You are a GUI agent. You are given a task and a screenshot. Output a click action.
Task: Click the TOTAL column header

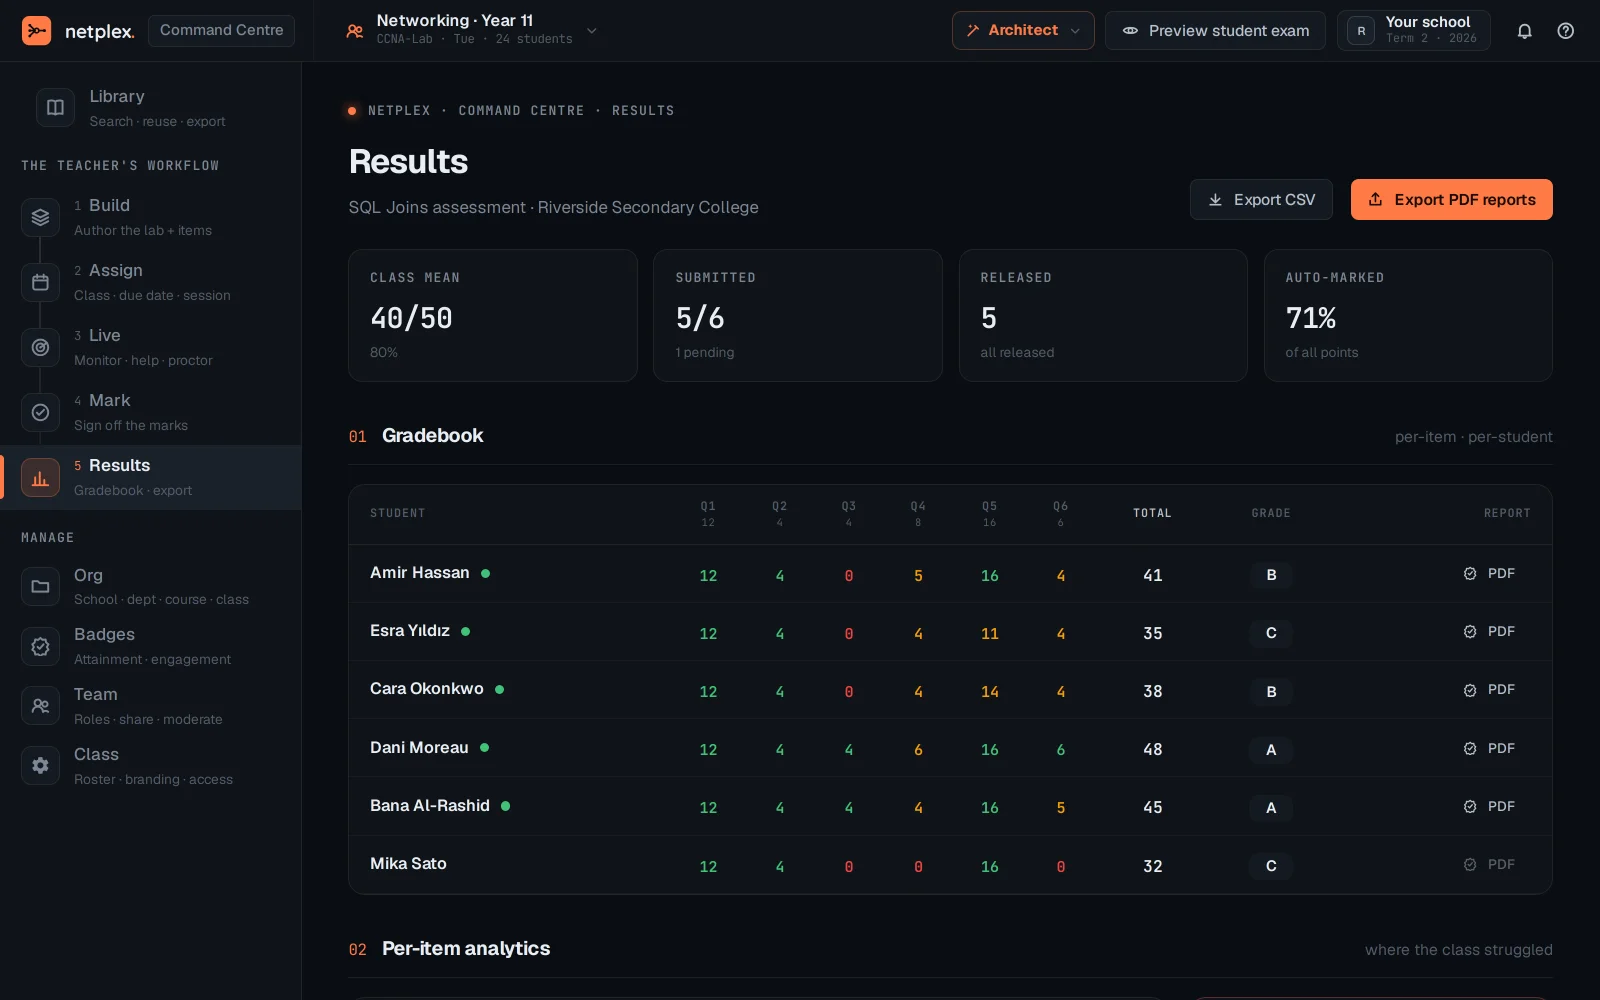(x=1152, y=513)
